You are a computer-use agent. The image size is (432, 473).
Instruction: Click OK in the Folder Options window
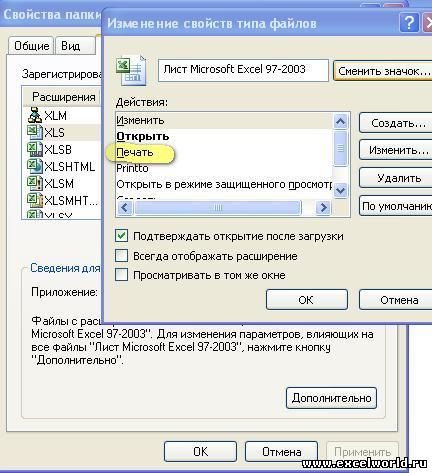point(200,452)
